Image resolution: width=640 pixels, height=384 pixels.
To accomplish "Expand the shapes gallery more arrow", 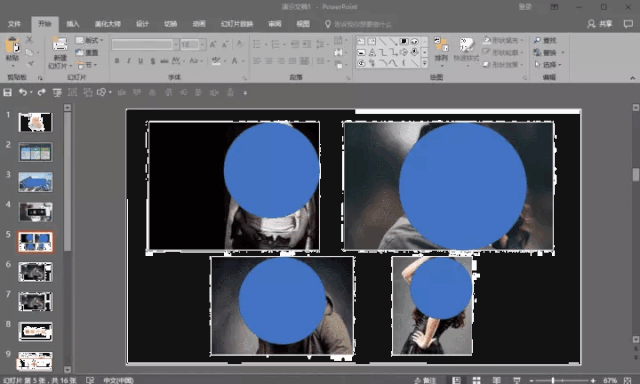I will click(x=424, y=63).
